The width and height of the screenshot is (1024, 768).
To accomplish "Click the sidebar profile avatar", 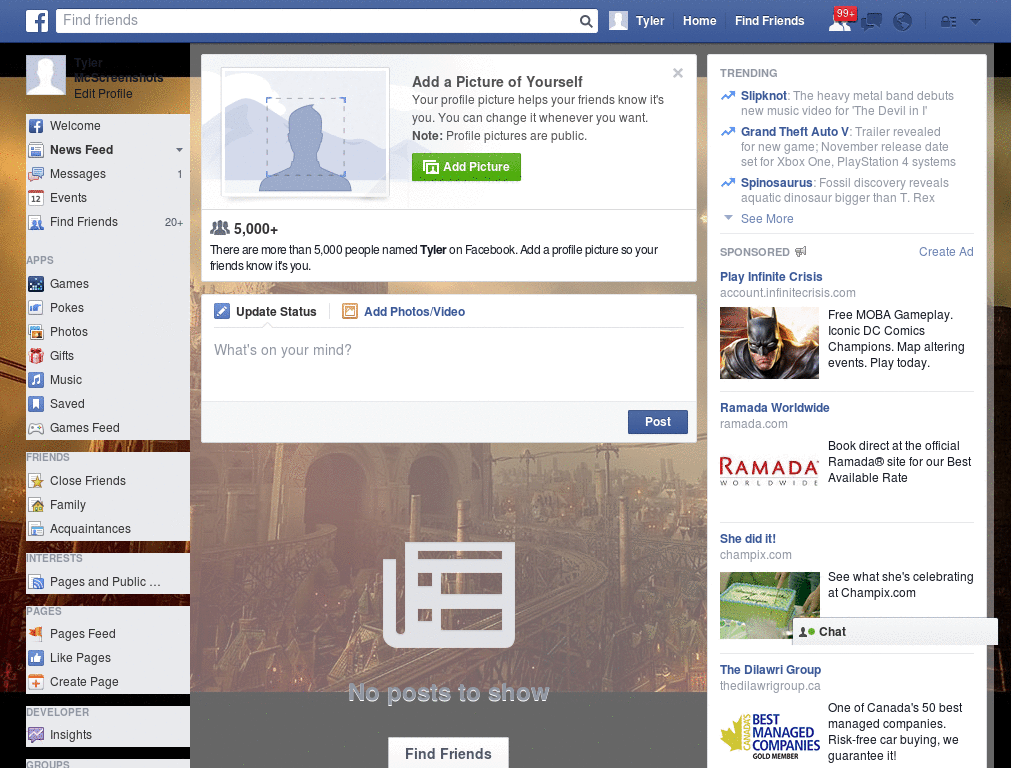I will tap(46, 75).
